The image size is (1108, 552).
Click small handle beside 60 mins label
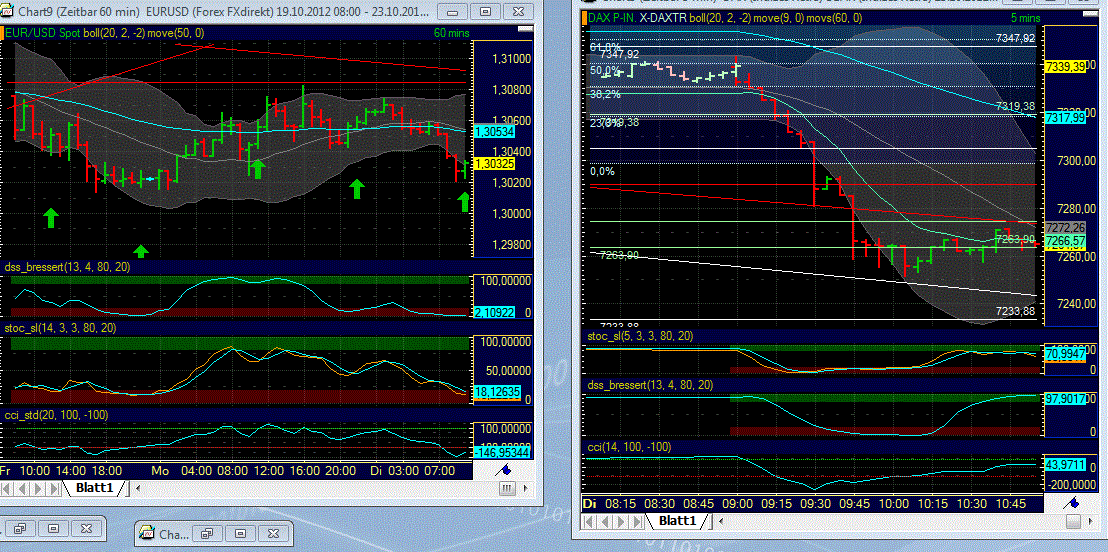click(x=525, y=30)
